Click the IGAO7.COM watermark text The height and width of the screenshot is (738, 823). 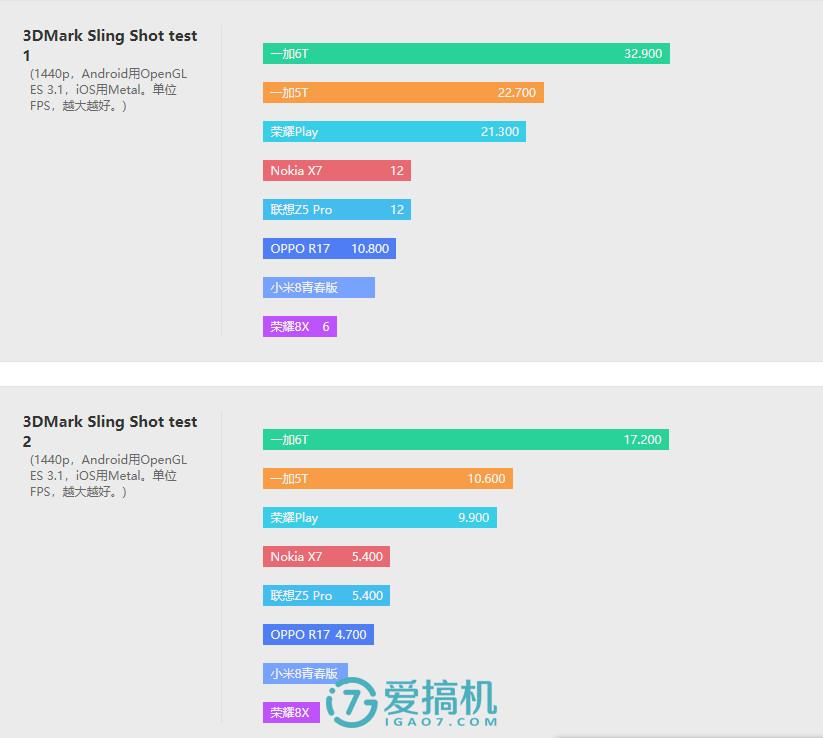pos(441,722)
